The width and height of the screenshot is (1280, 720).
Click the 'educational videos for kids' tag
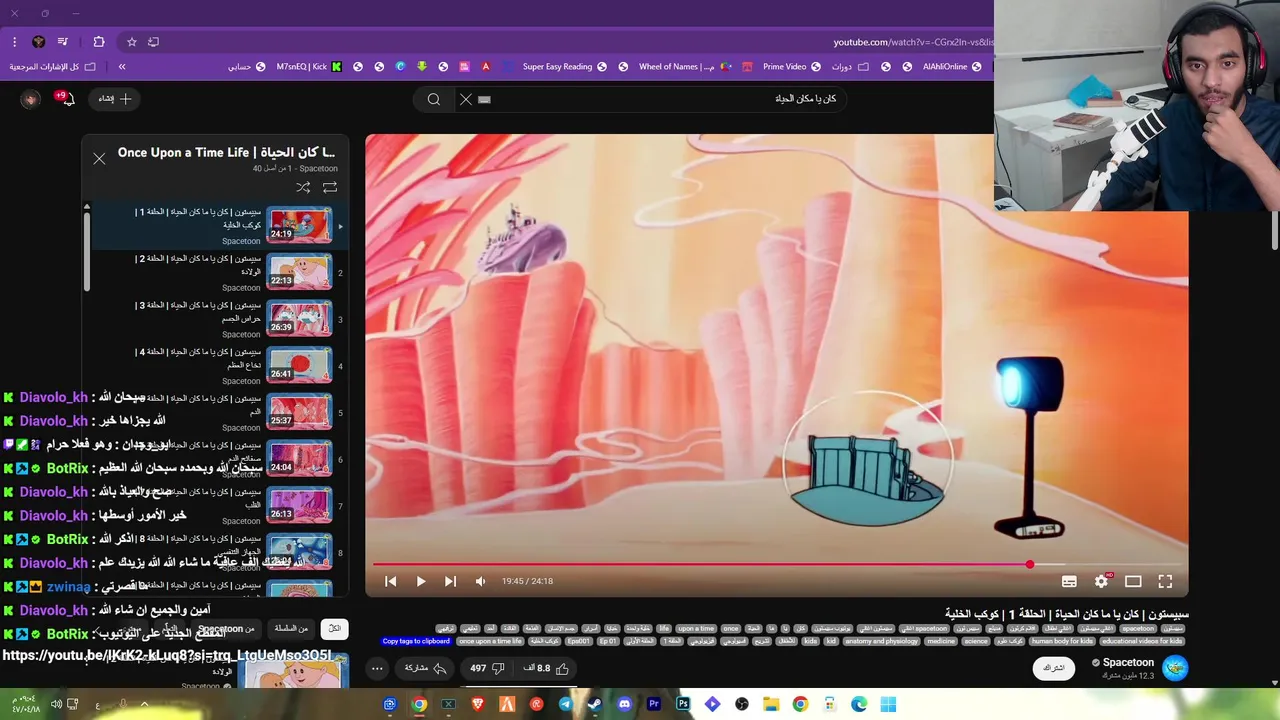point(1142,641)
